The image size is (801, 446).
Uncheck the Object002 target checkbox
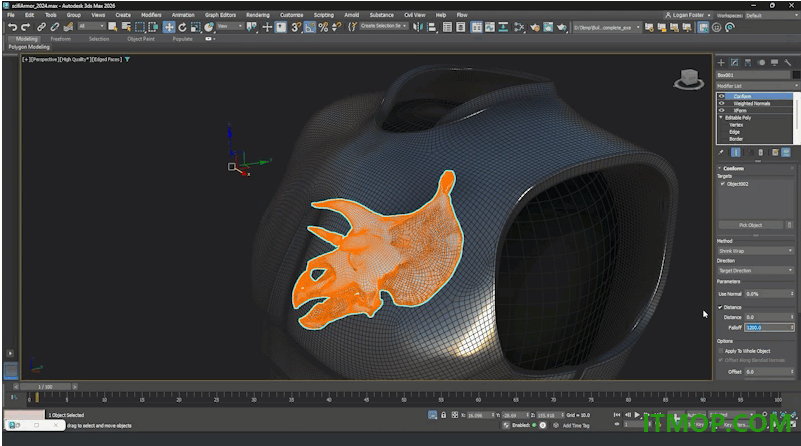pos(722,184)
